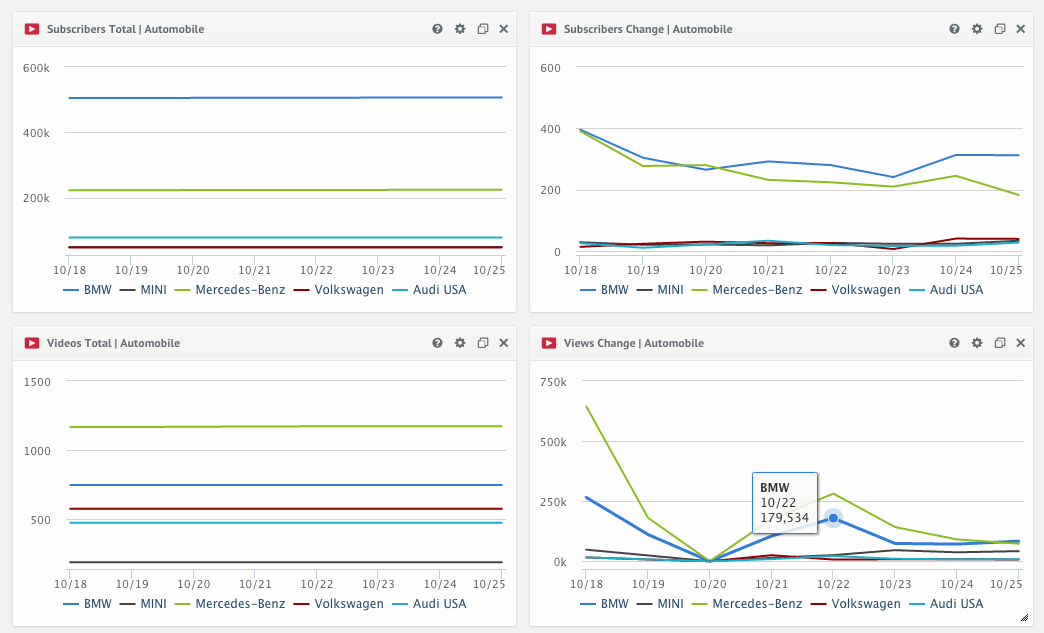Toggle Mercedes-Benz in Videos Total legend
The image size is (1044, 633).
click(230, 604)
